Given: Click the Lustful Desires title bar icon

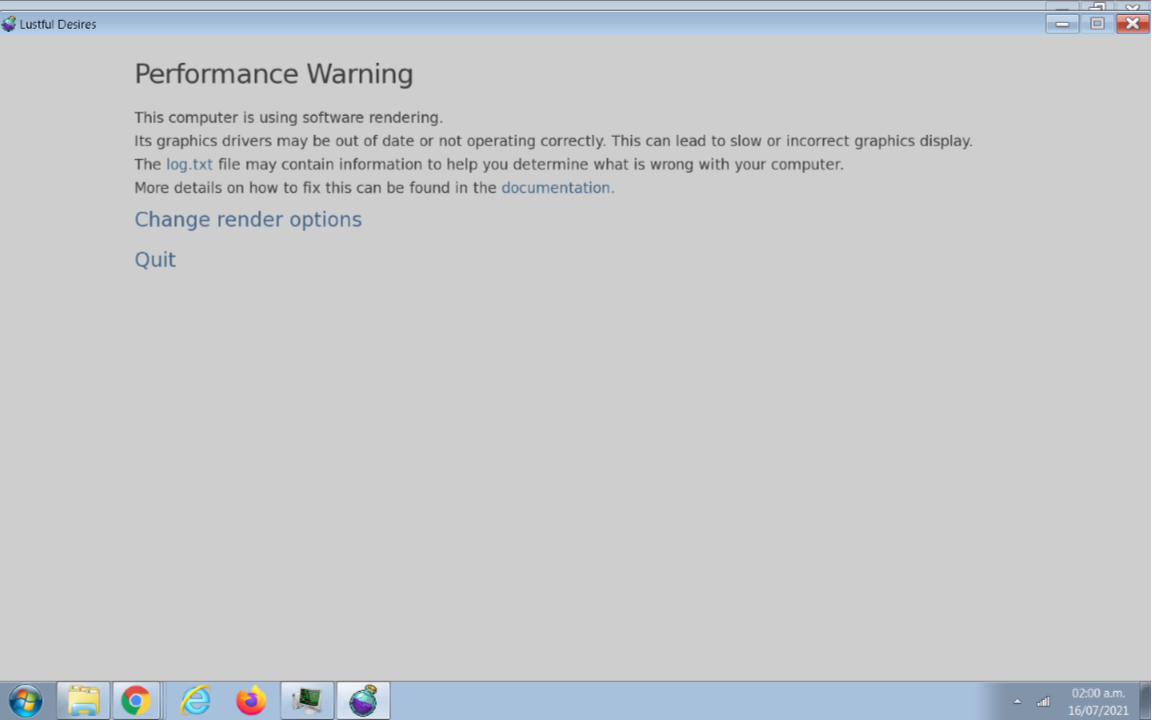Looking at the screenshot, I should click(x=8, y=24).
